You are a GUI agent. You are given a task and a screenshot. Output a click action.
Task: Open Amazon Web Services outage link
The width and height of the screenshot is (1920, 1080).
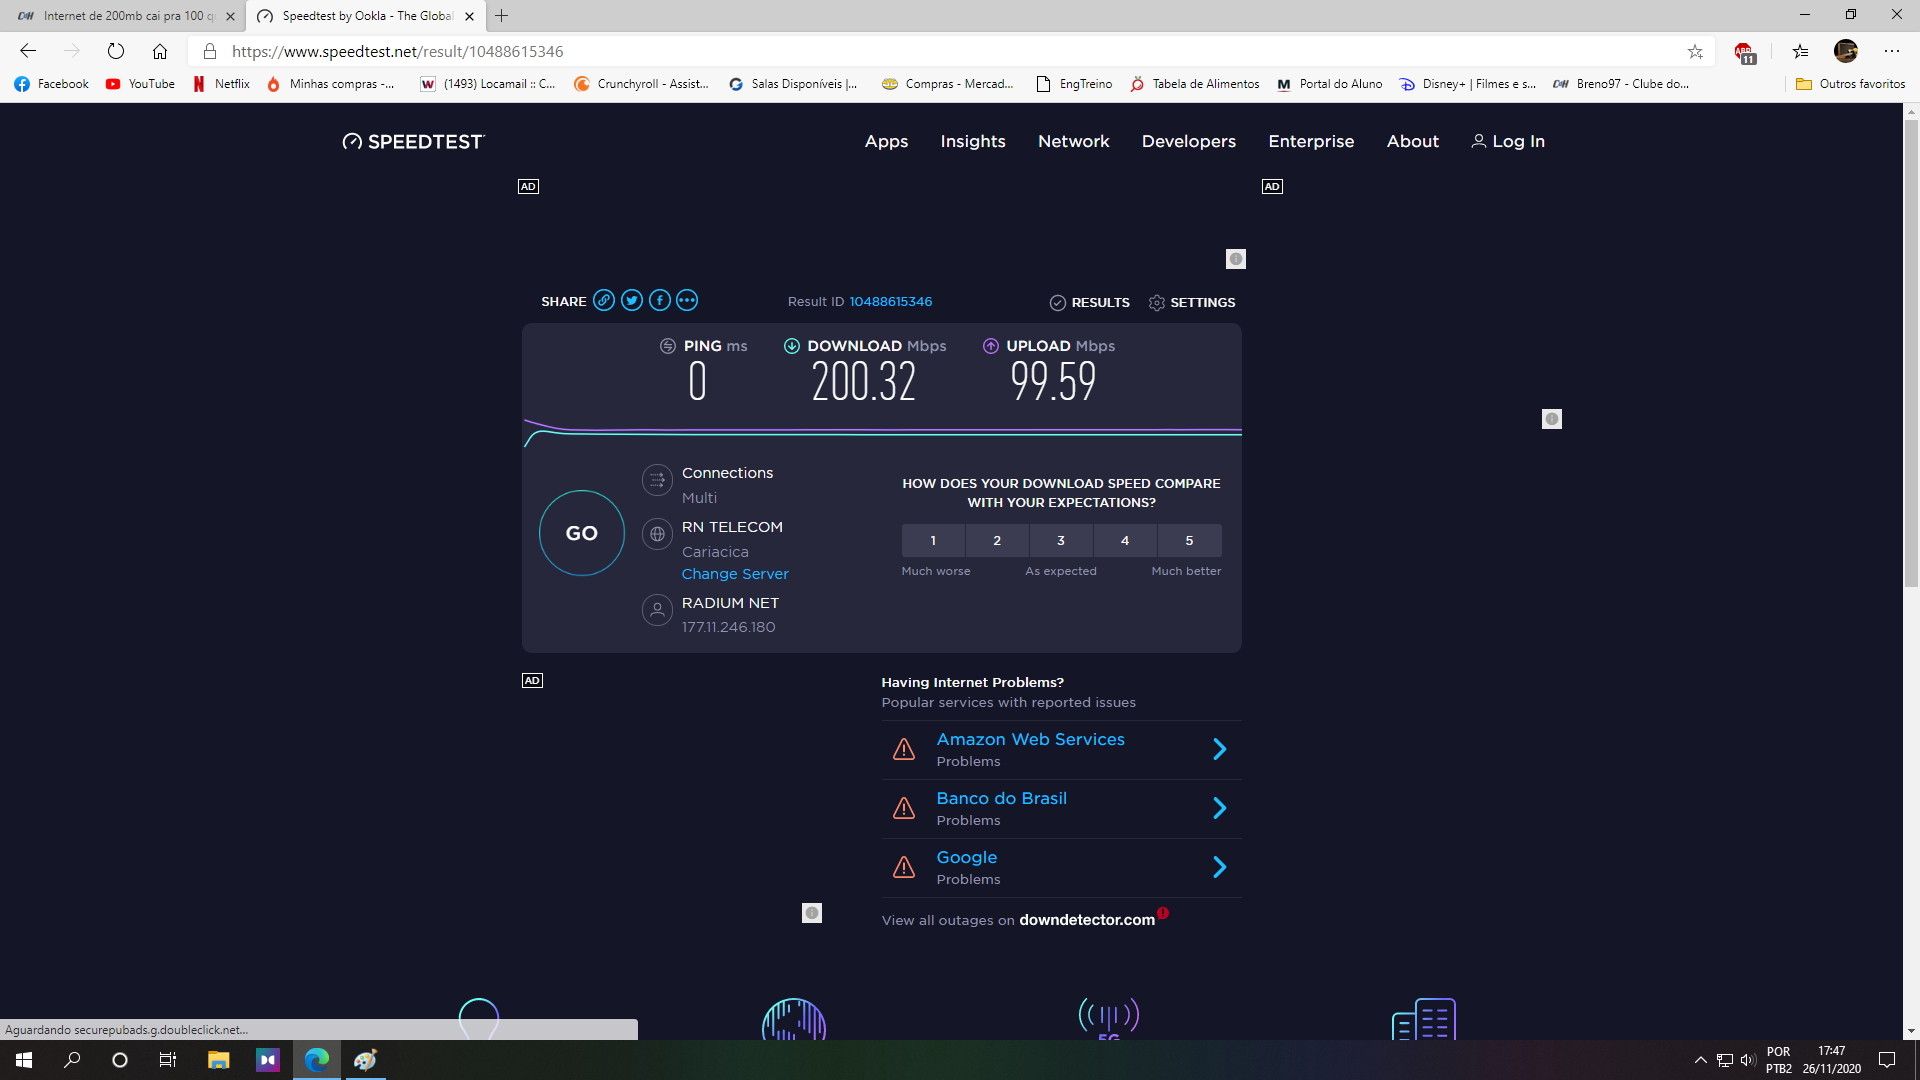pyautogui.click(x=1030, y=740)
